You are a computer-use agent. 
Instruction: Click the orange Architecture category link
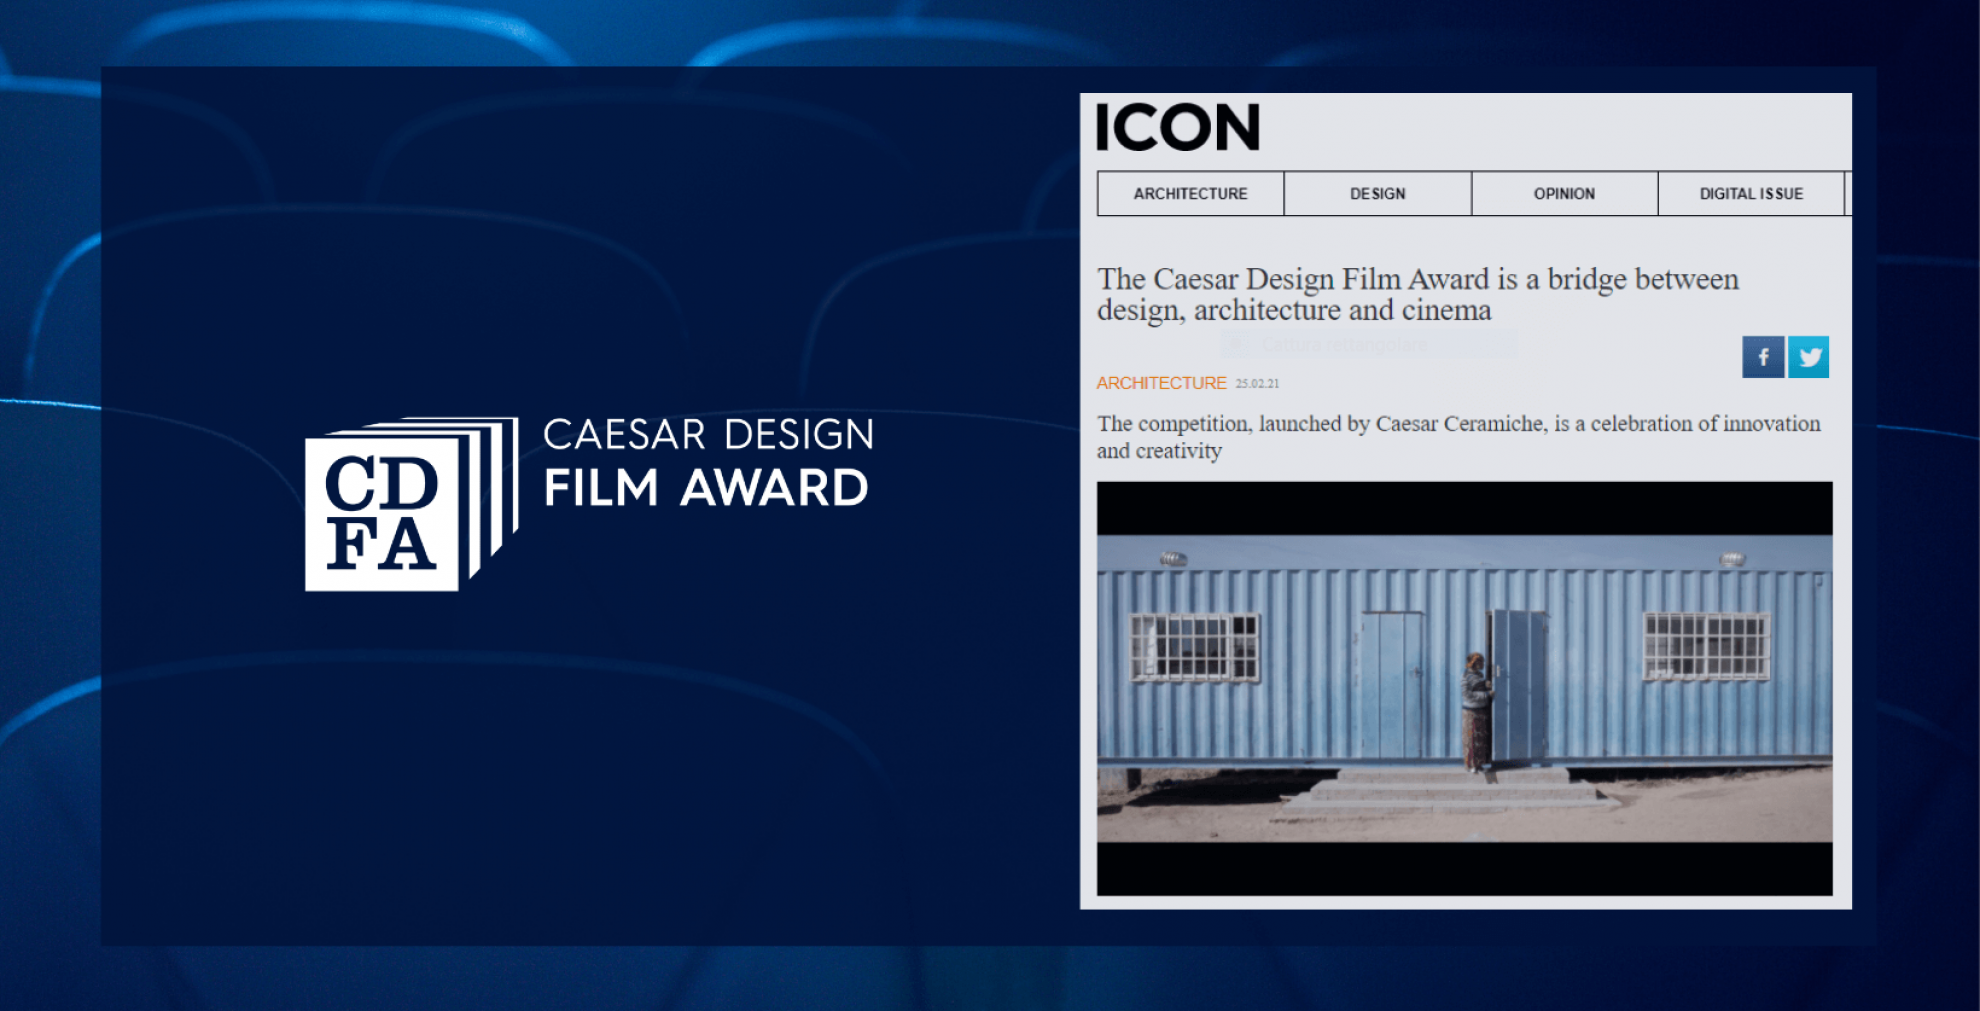(x=1161, y=383)
